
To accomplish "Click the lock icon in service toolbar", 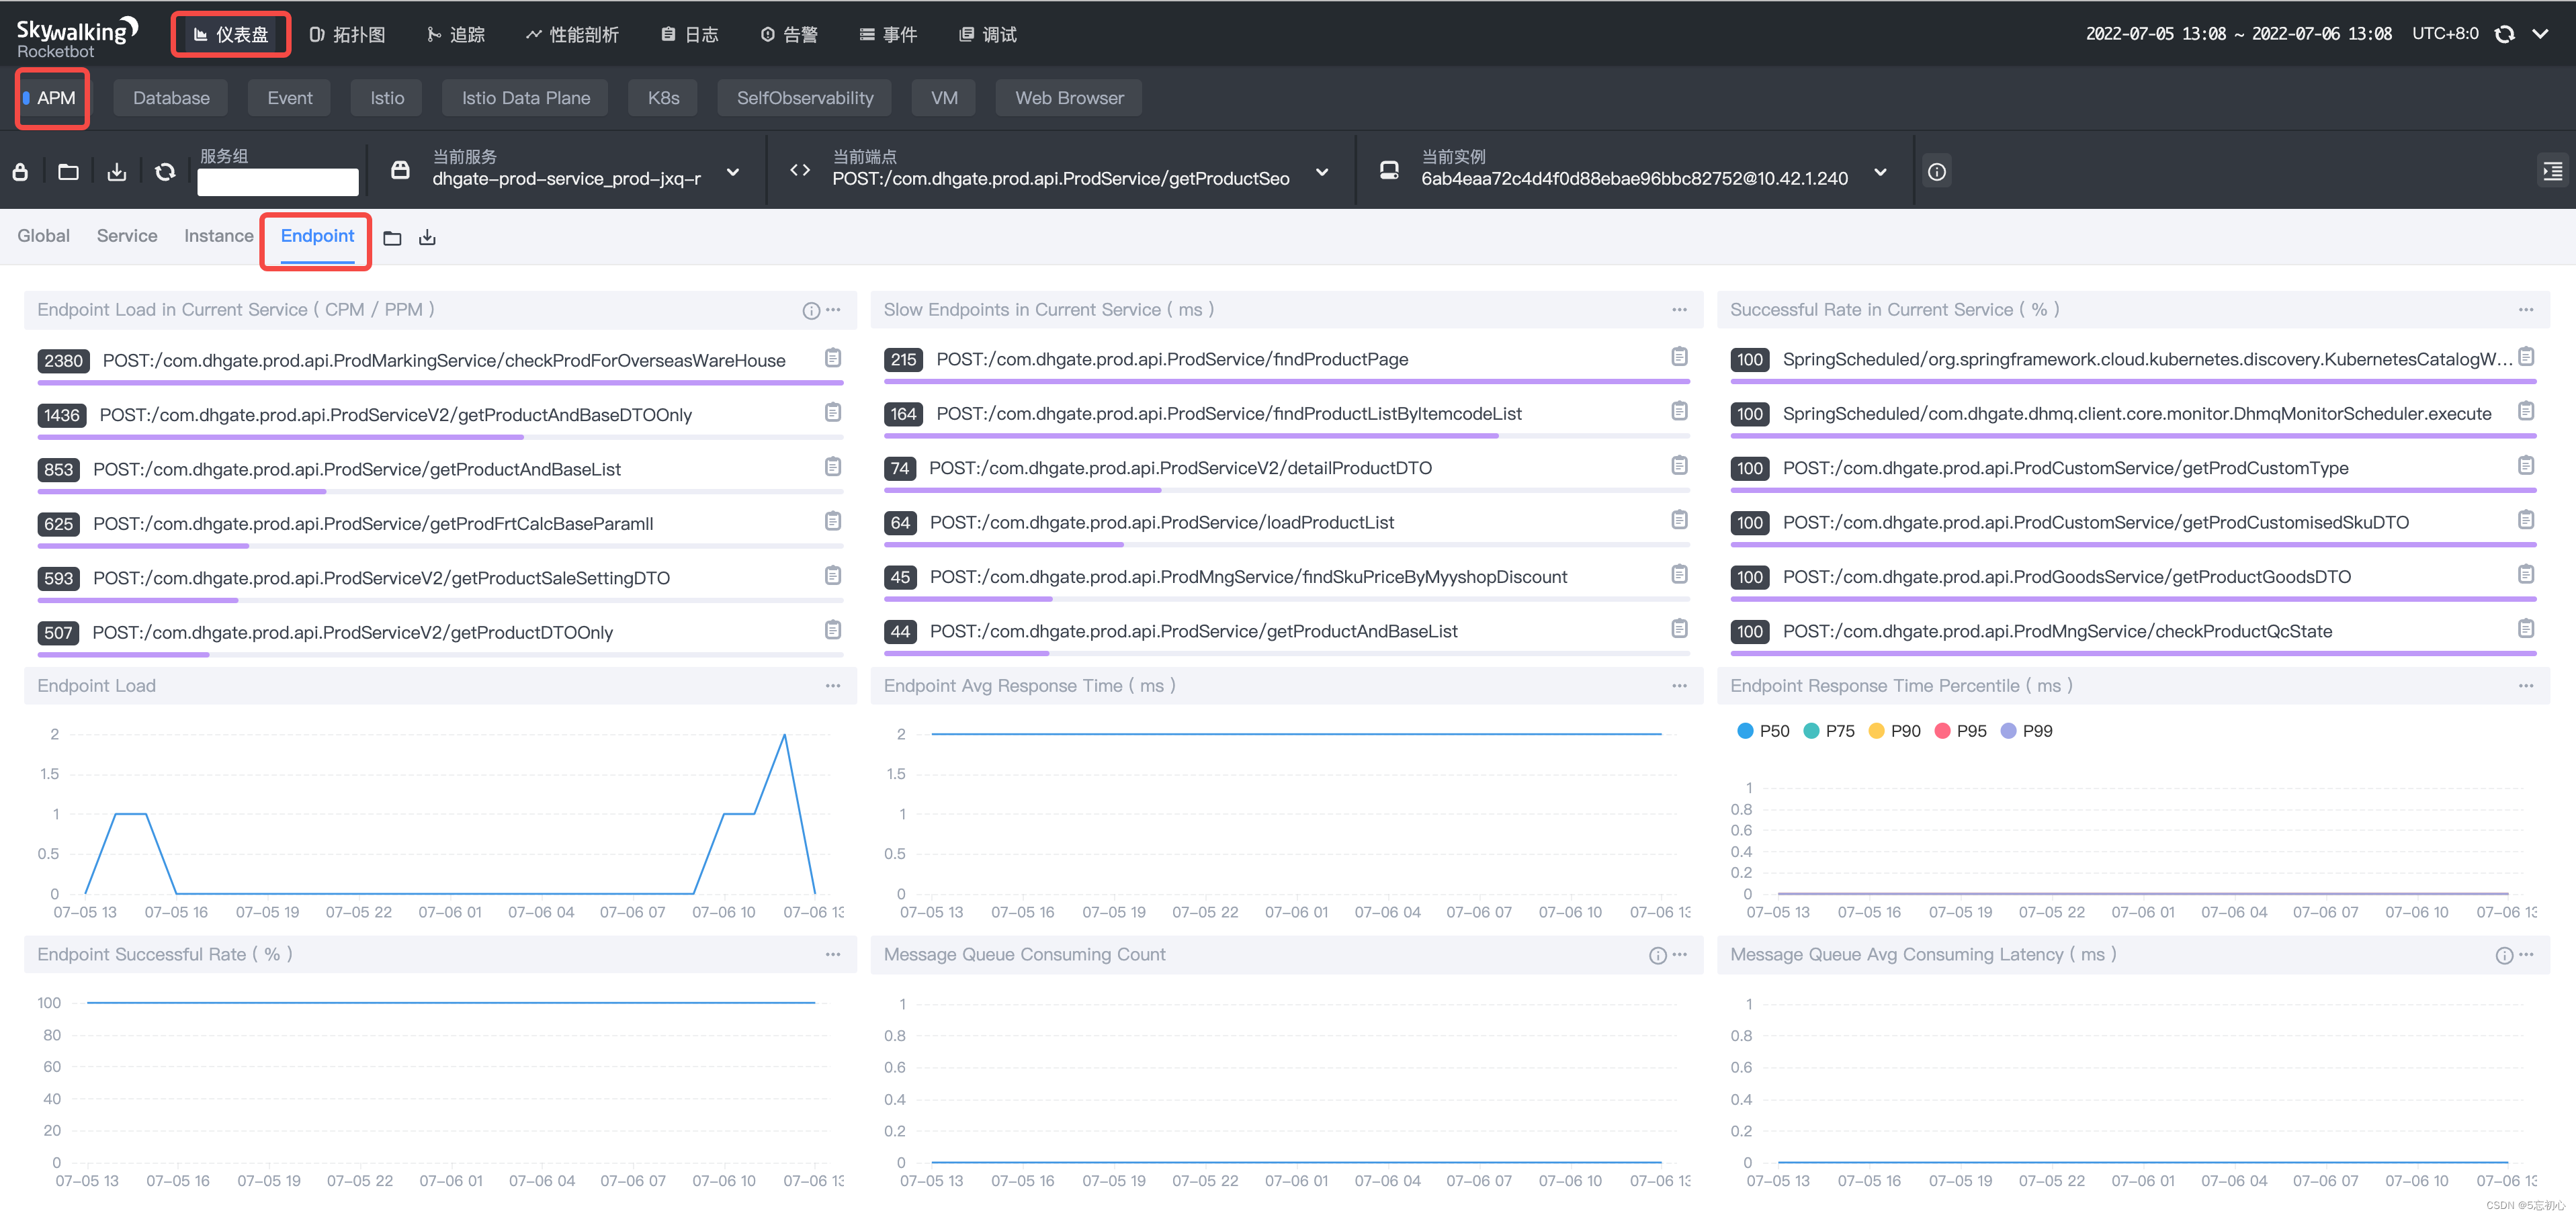I will pos(20,172).
